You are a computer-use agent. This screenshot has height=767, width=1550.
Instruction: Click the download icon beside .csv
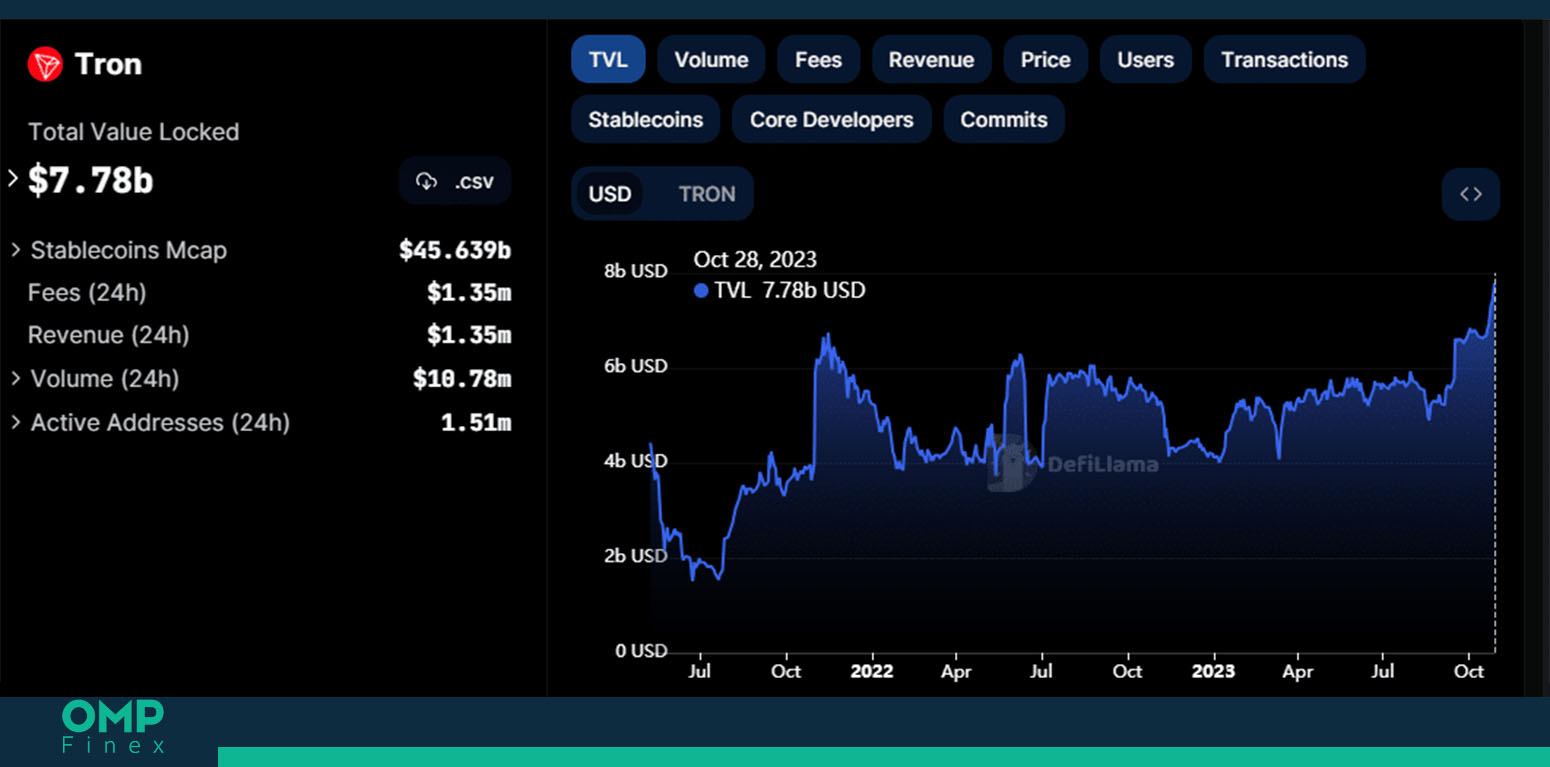(x=427, y=181)
